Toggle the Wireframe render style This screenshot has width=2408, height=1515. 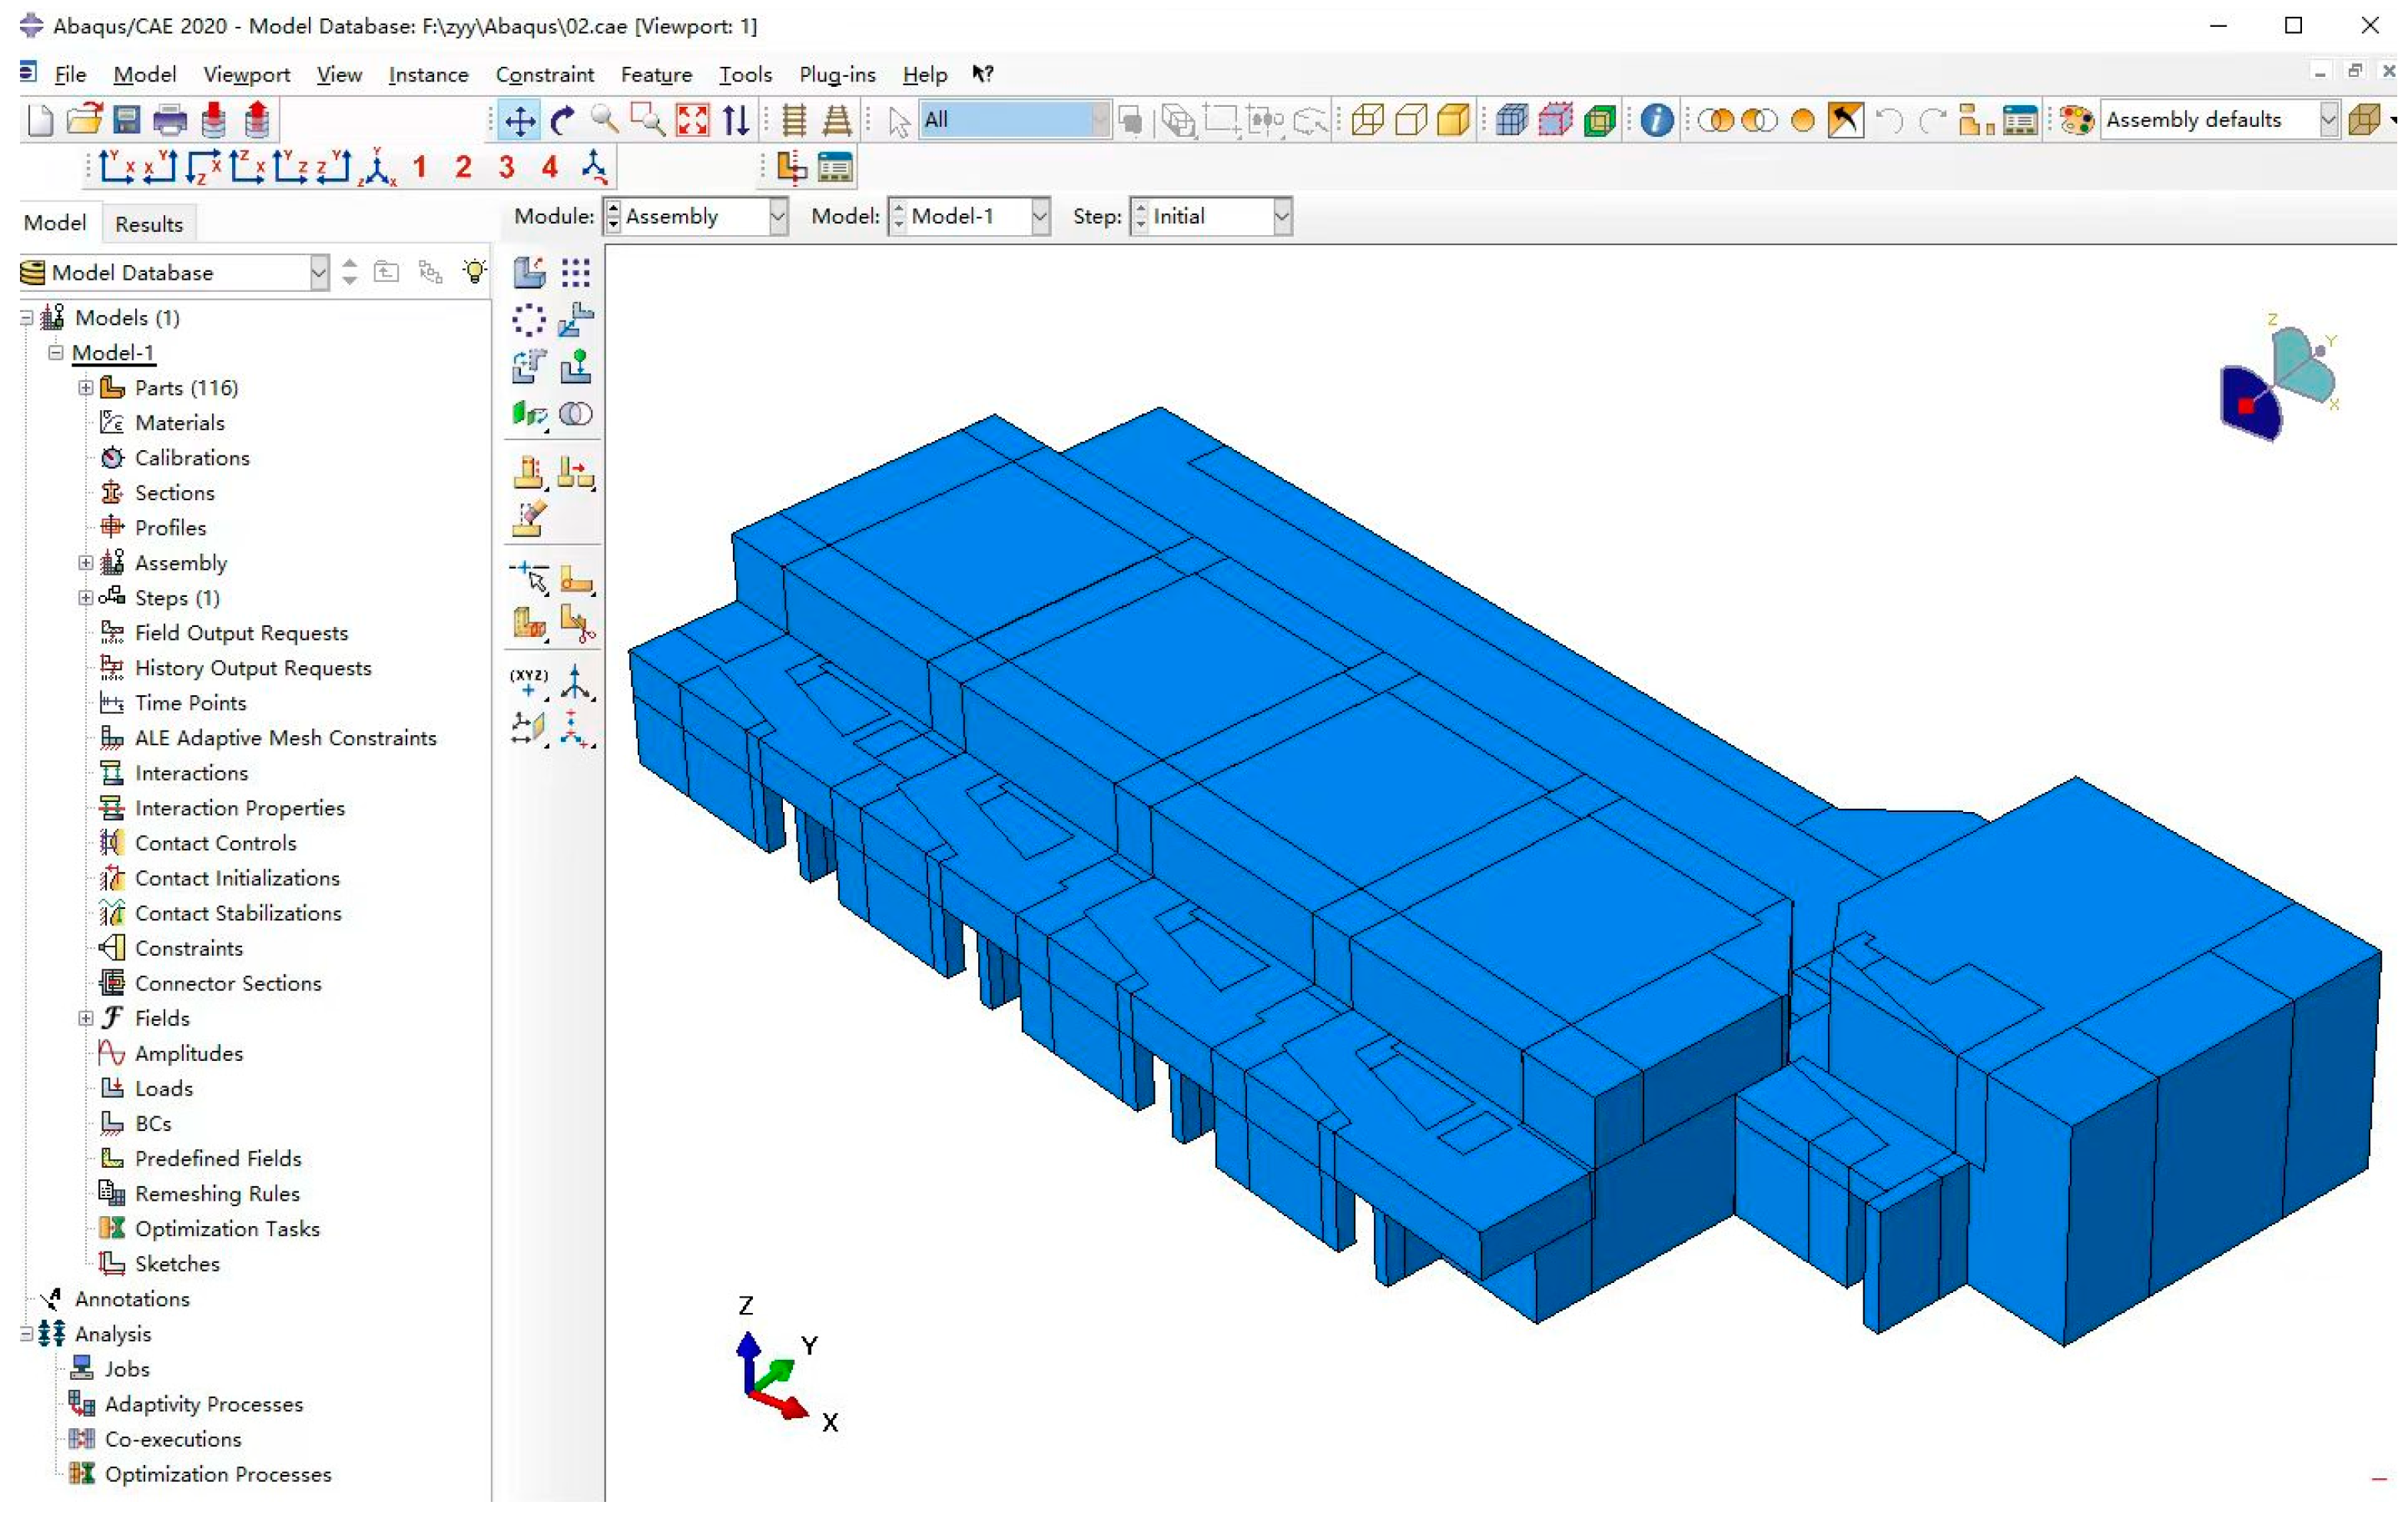[x=1366, y=121]
